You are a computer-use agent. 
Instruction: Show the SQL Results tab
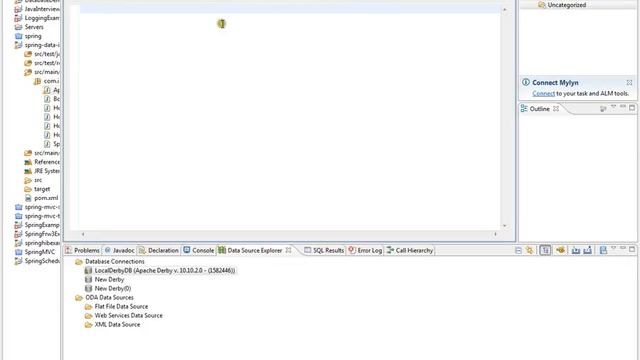(324, 250)
